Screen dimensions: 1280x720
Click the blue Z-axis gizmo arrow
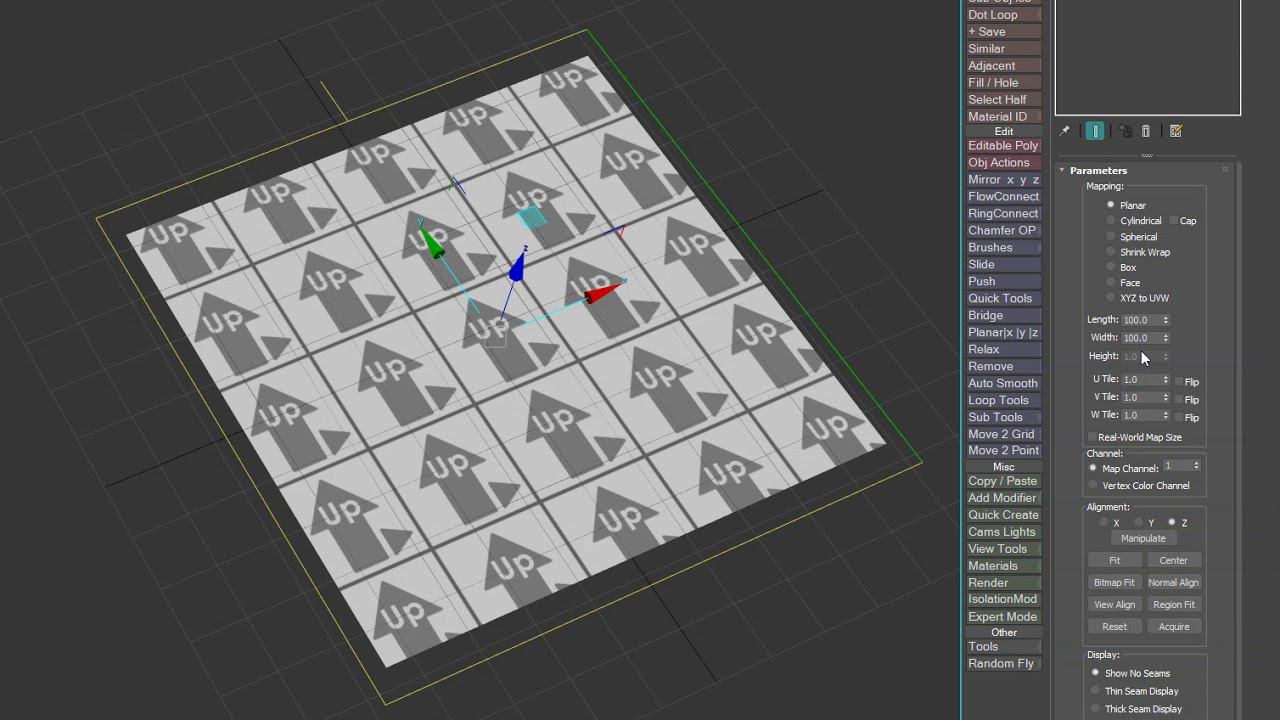(518, 266)
